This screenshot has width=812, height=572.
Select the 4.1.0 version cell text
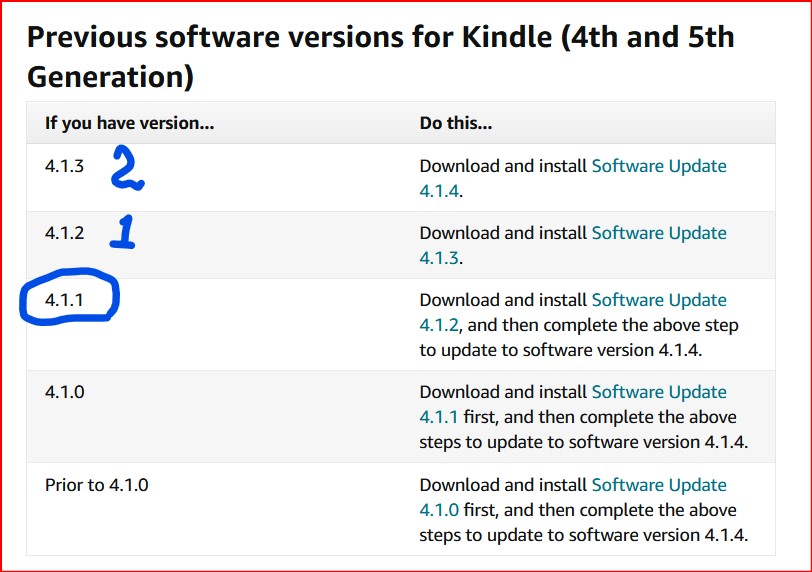pos(65,392)
